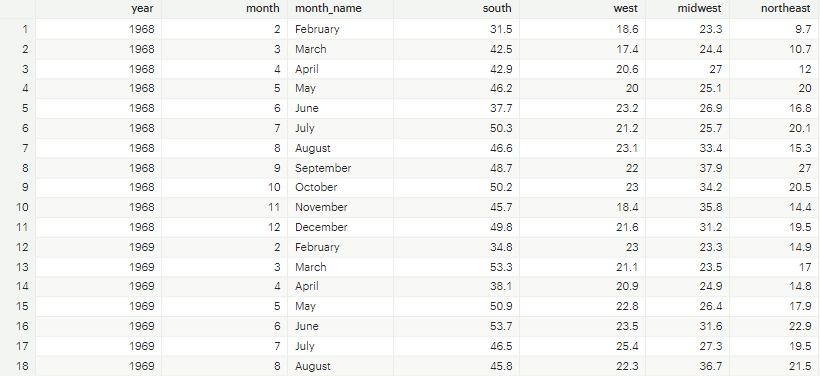Click the south value 53.7 cell
This screenshot has width=820, height=376.
click(456, 326)
